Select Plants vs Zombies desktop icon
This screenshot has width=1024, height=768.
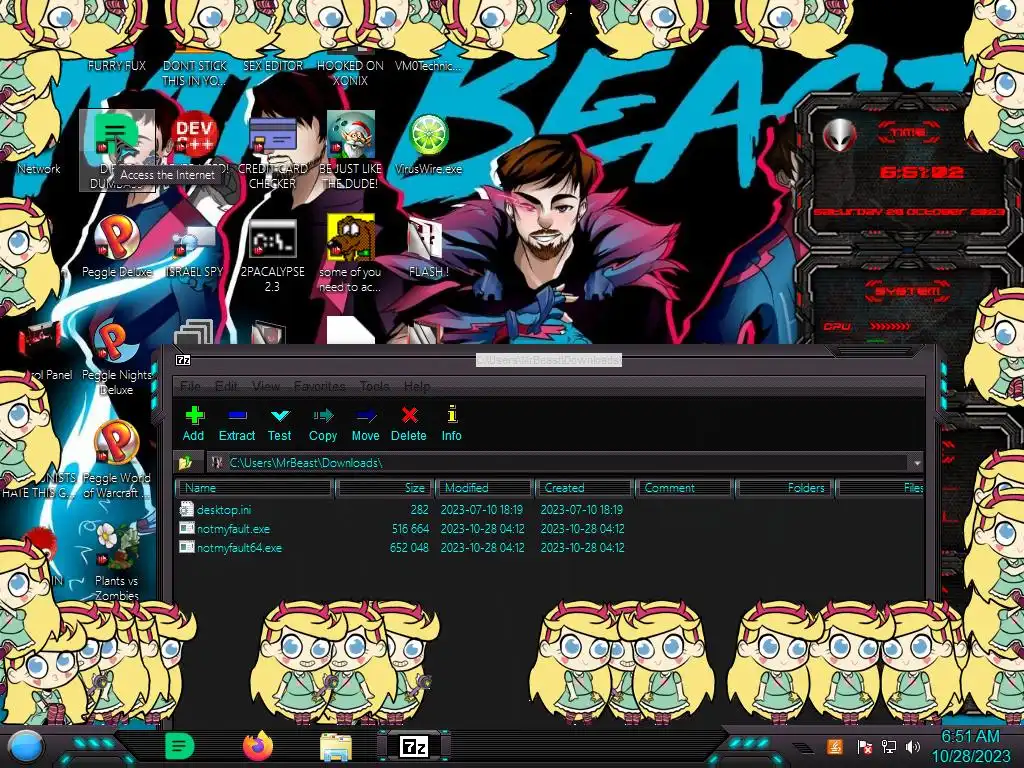(x=117, y=562)
